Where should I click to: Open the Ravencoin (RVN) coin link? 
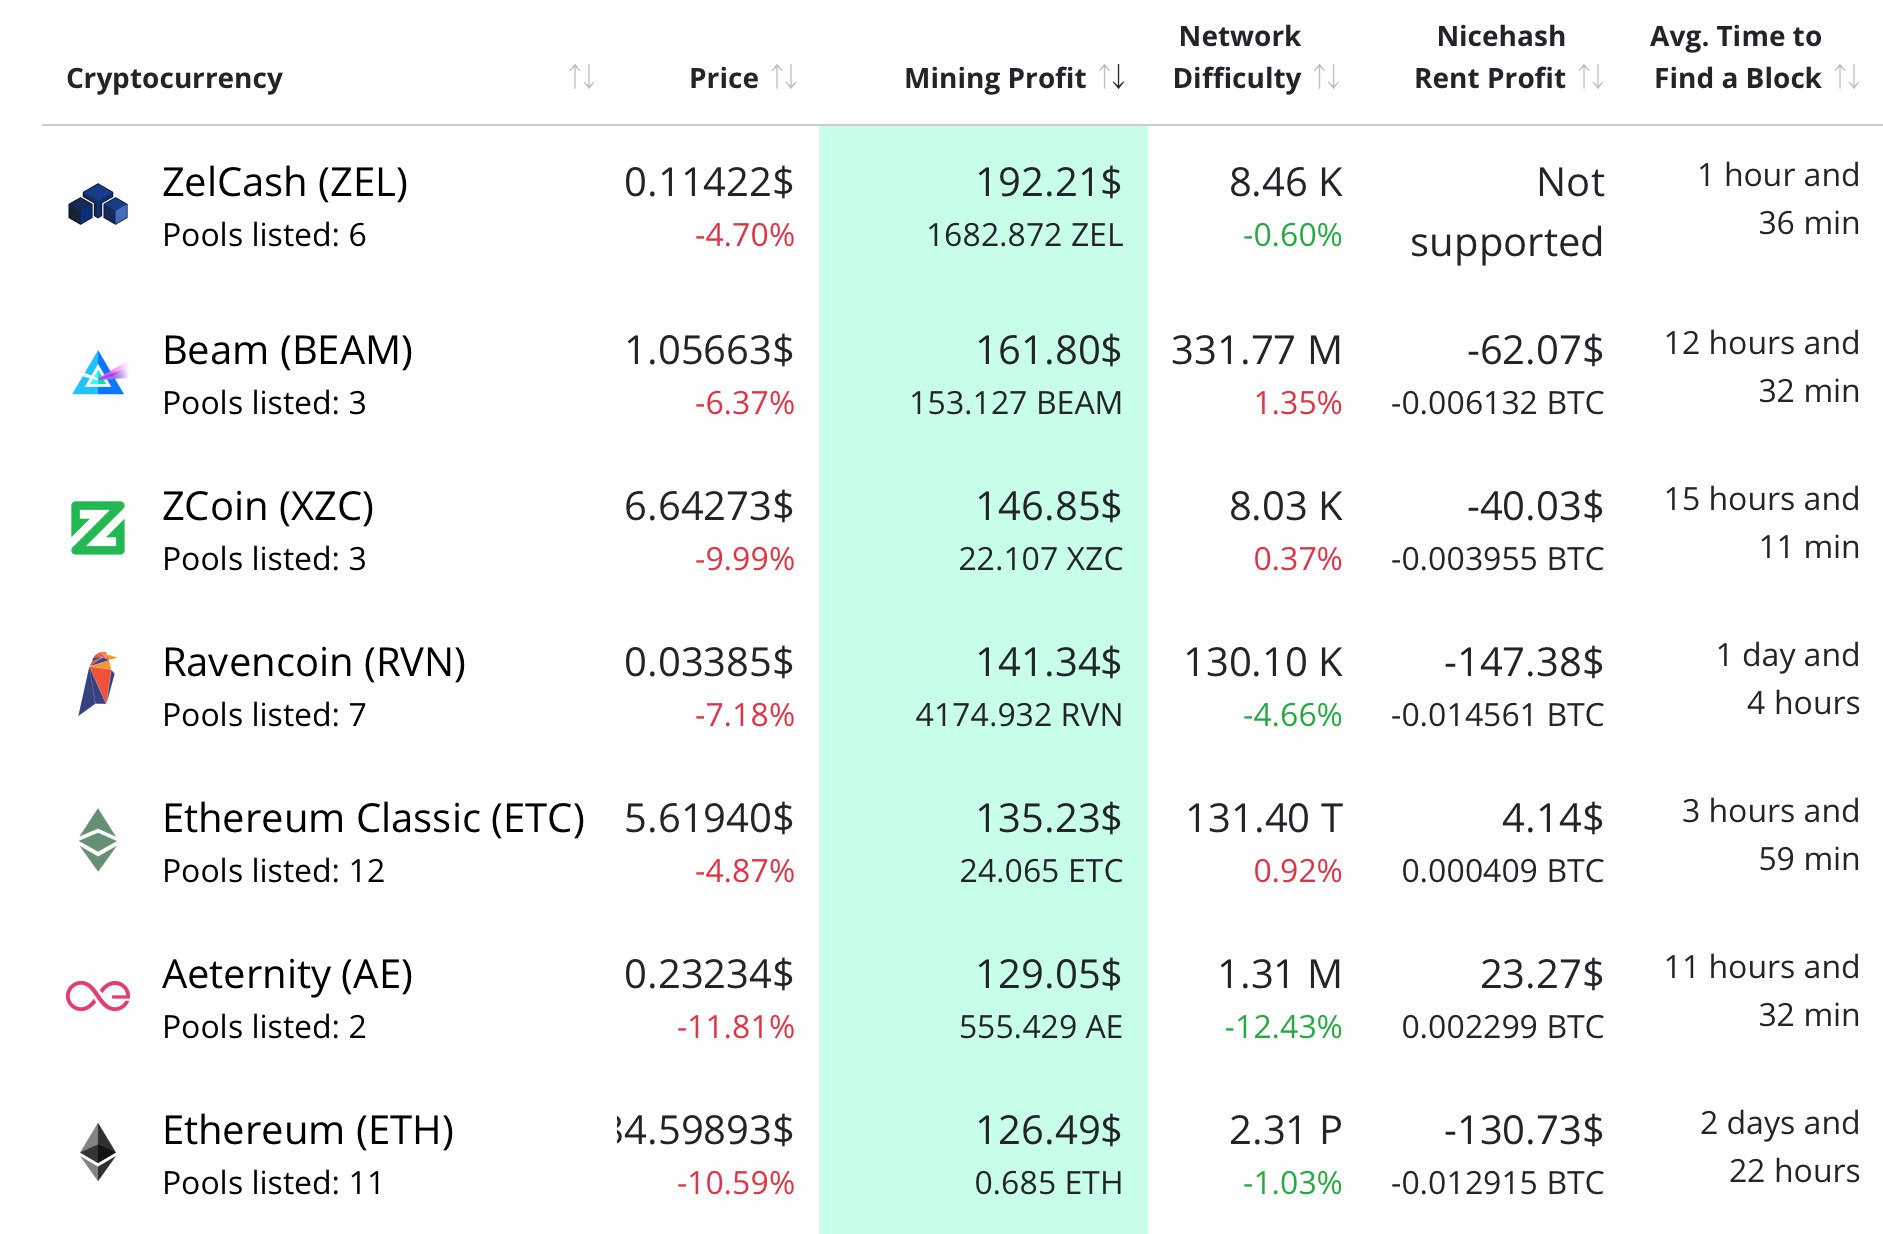pos(314,663)
